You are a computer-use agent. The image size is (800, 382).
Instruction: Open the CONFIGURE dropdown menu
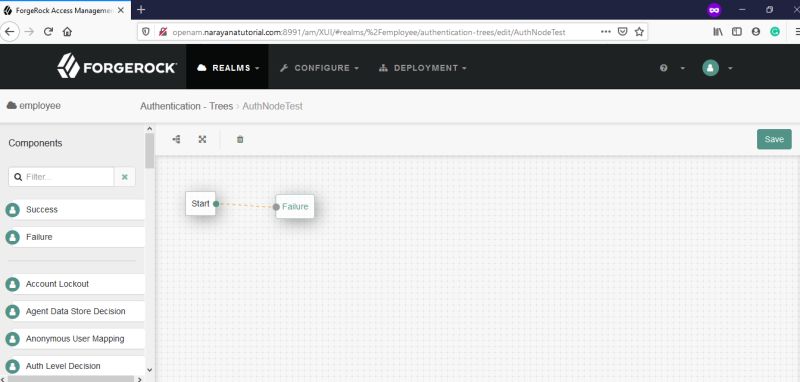click(x=319, y=68)
